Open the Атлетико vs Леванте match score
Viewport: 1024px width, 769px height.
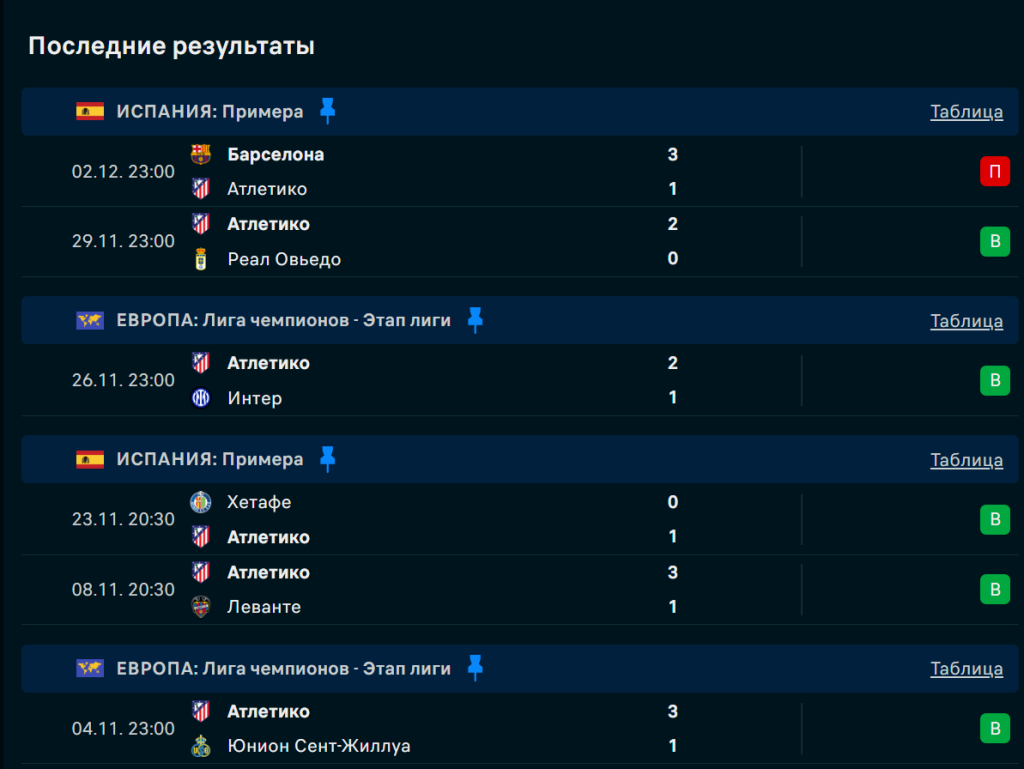[x=673, y=589]
